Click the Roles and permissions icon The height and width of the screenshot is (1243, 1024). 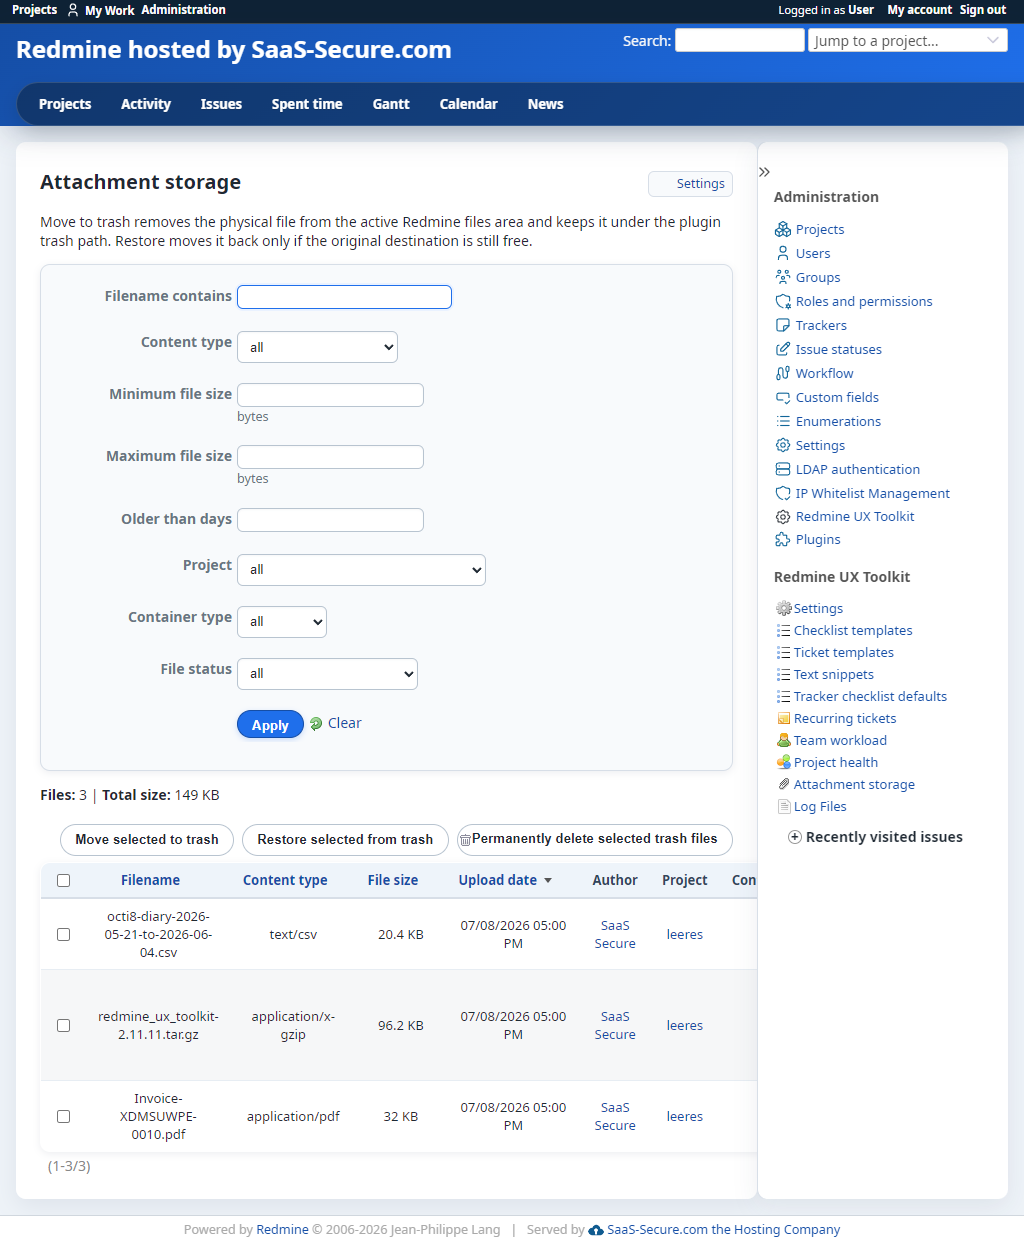(783, 301)
